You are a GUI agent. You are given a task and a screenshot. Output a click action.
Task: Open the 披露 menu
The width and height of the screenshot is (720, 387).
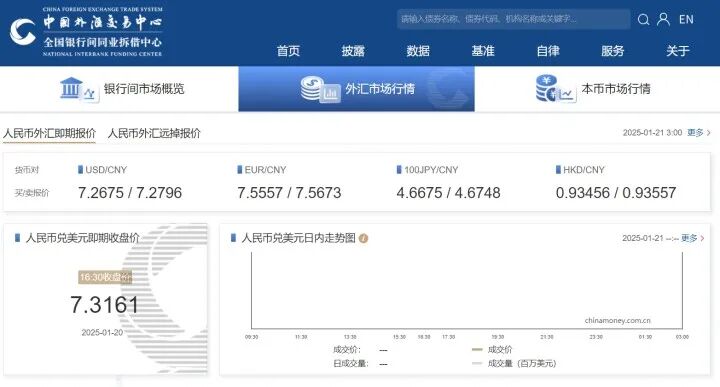353,50
